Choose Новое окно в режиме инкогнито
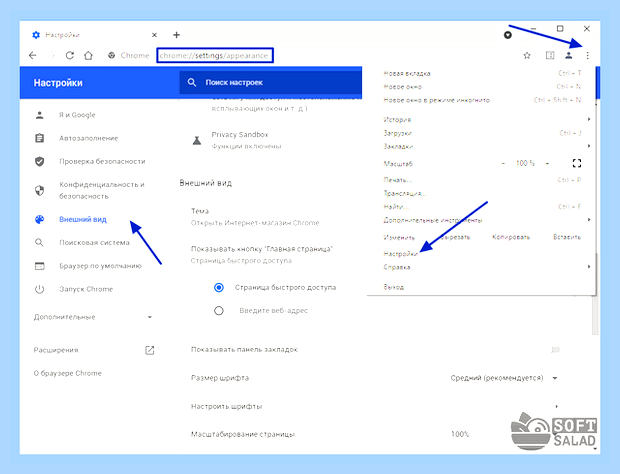The image size is (620, 474). click(437, 100)
